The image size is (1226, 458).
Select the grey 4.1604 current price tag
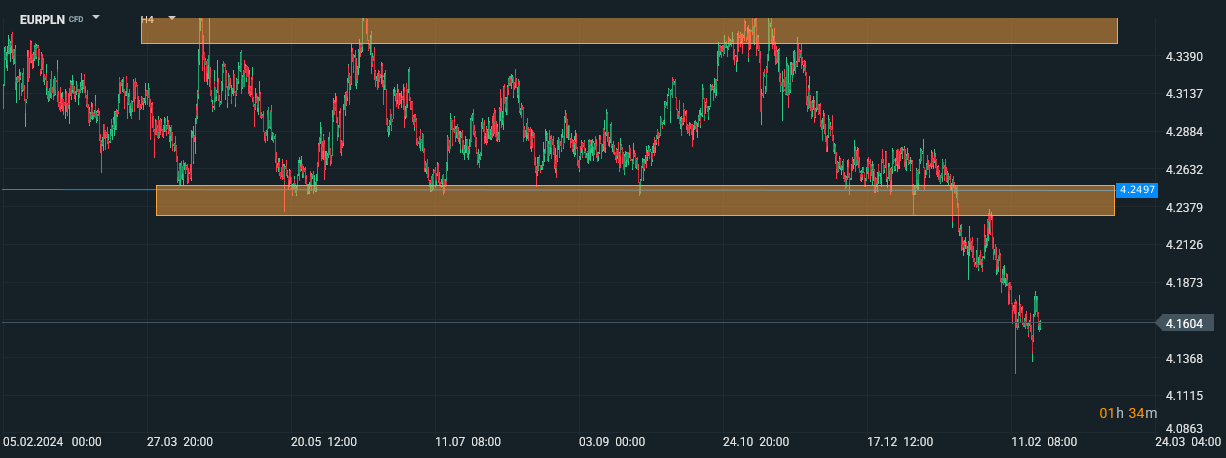[1184, 323]
